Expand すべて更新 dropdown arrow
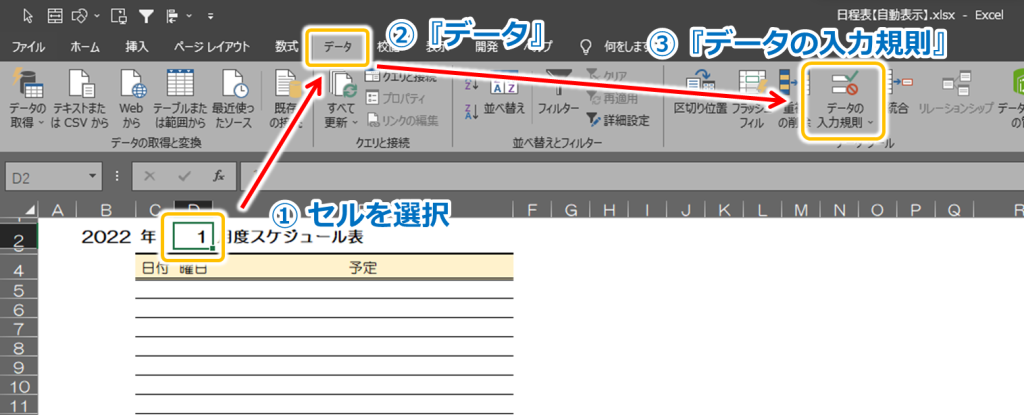The width and height of the screenshot is (1024, 415). (x=355, y=122)
